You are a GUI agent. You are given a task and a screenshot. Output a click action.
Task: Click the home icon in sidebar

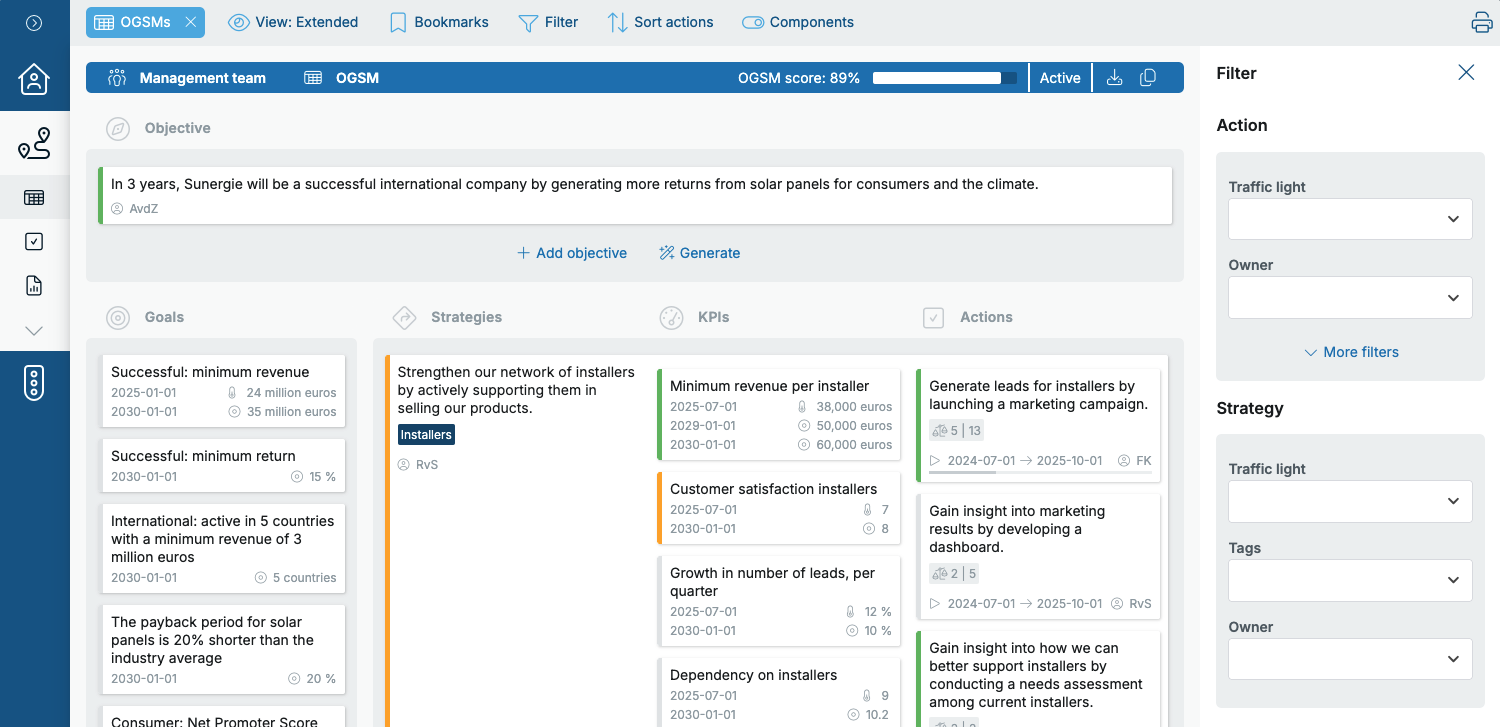click(34, 79)
